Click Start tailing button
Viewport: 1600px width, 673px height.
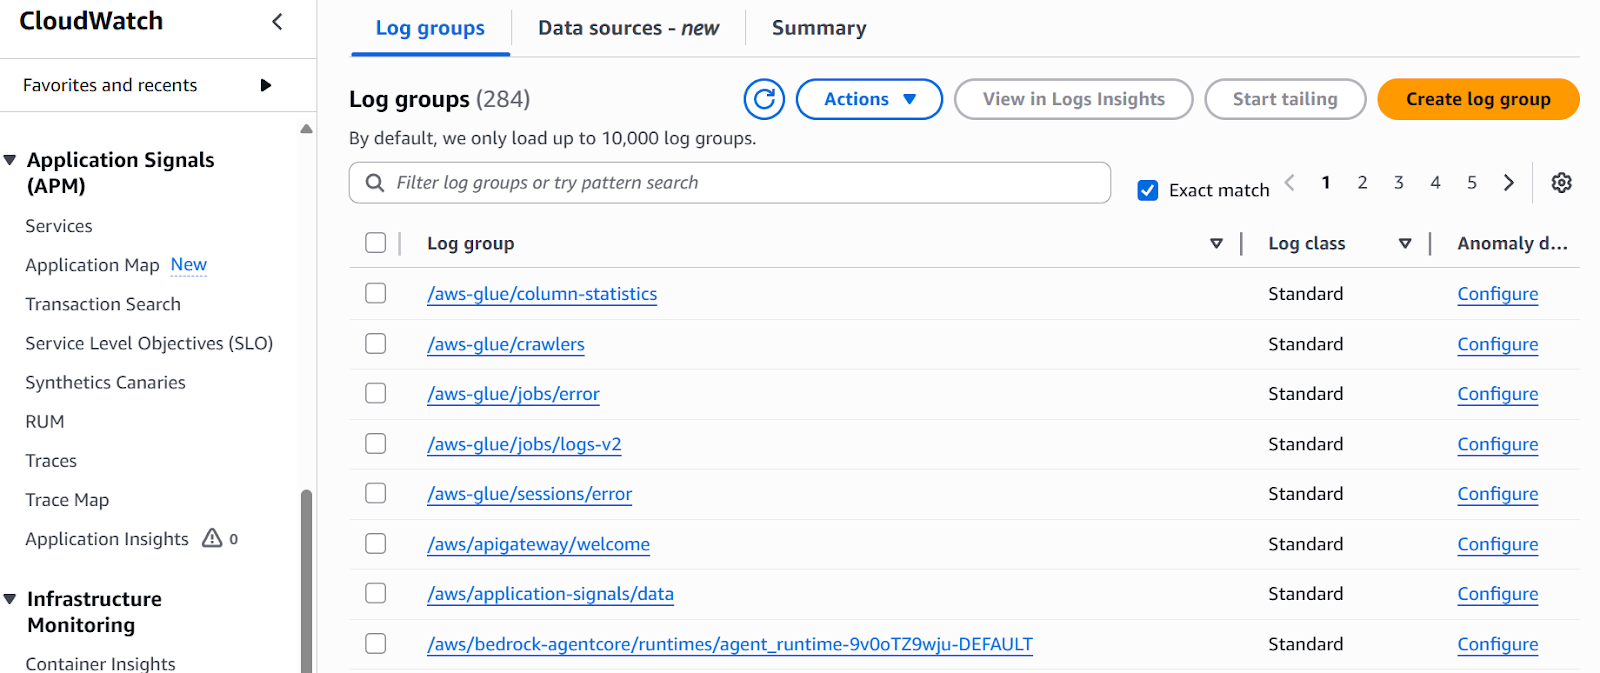coord(1285,99)
